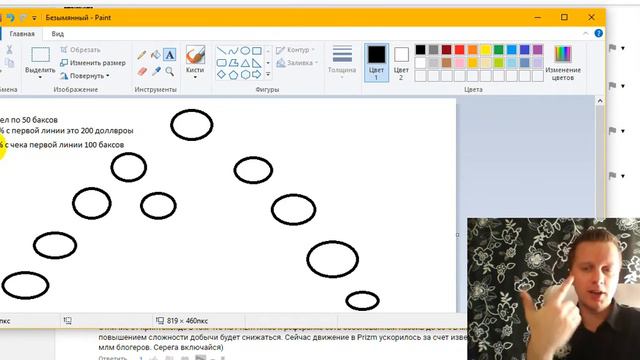Pick the brown color swatch
640x360 pixels.
click(x=446, y=63)
